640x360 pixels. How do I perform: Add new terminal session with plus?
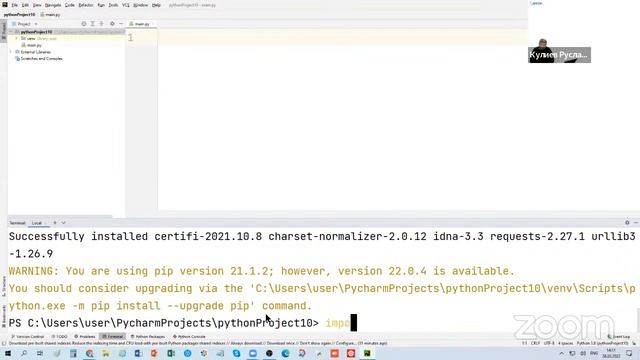[x=55, y=223]
